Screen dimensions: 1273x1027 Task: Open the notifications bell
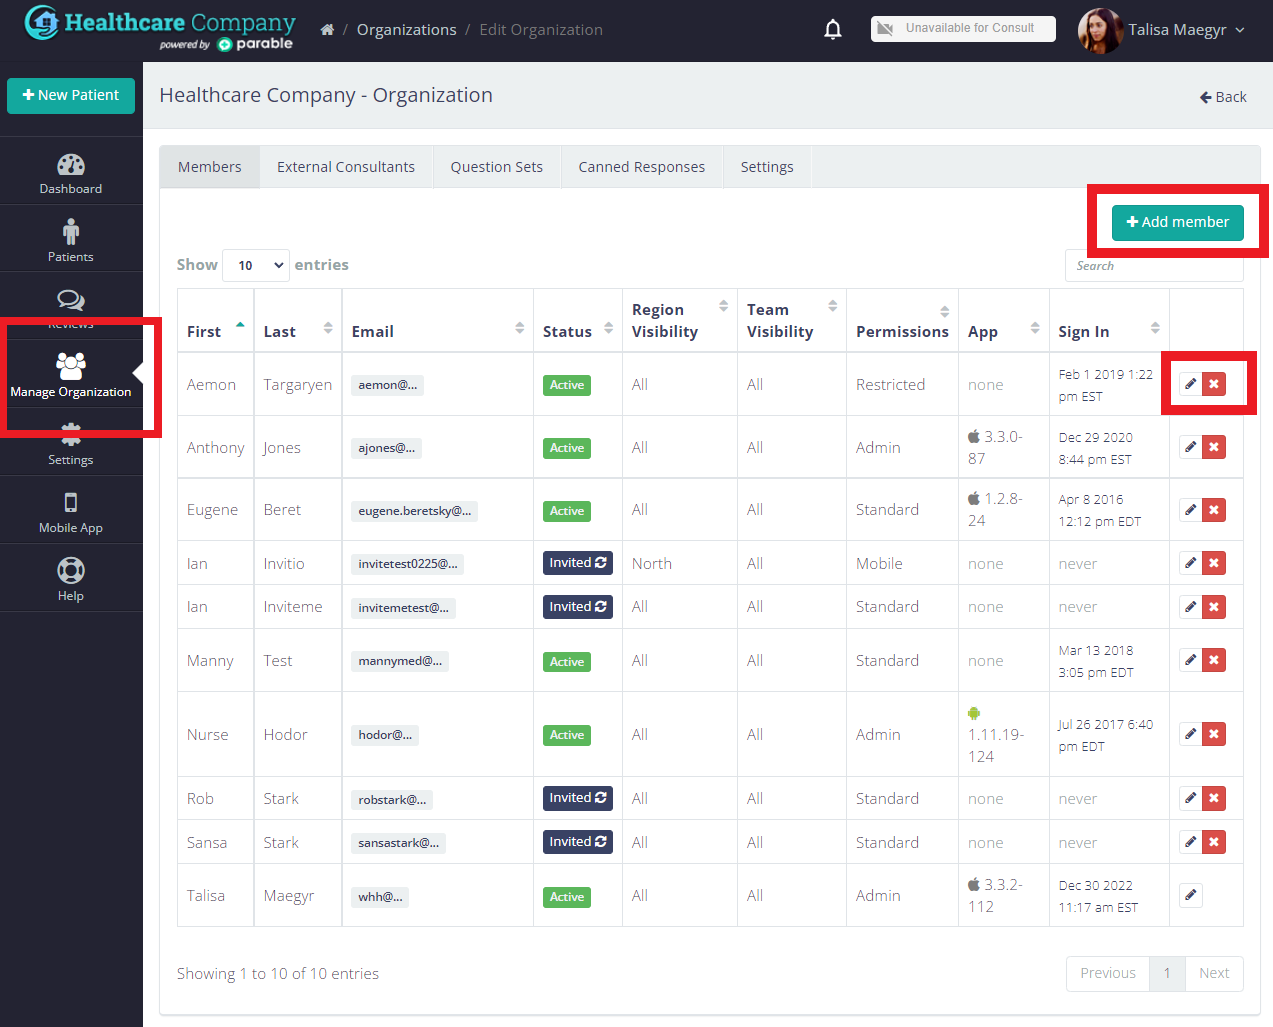[833, 30]
